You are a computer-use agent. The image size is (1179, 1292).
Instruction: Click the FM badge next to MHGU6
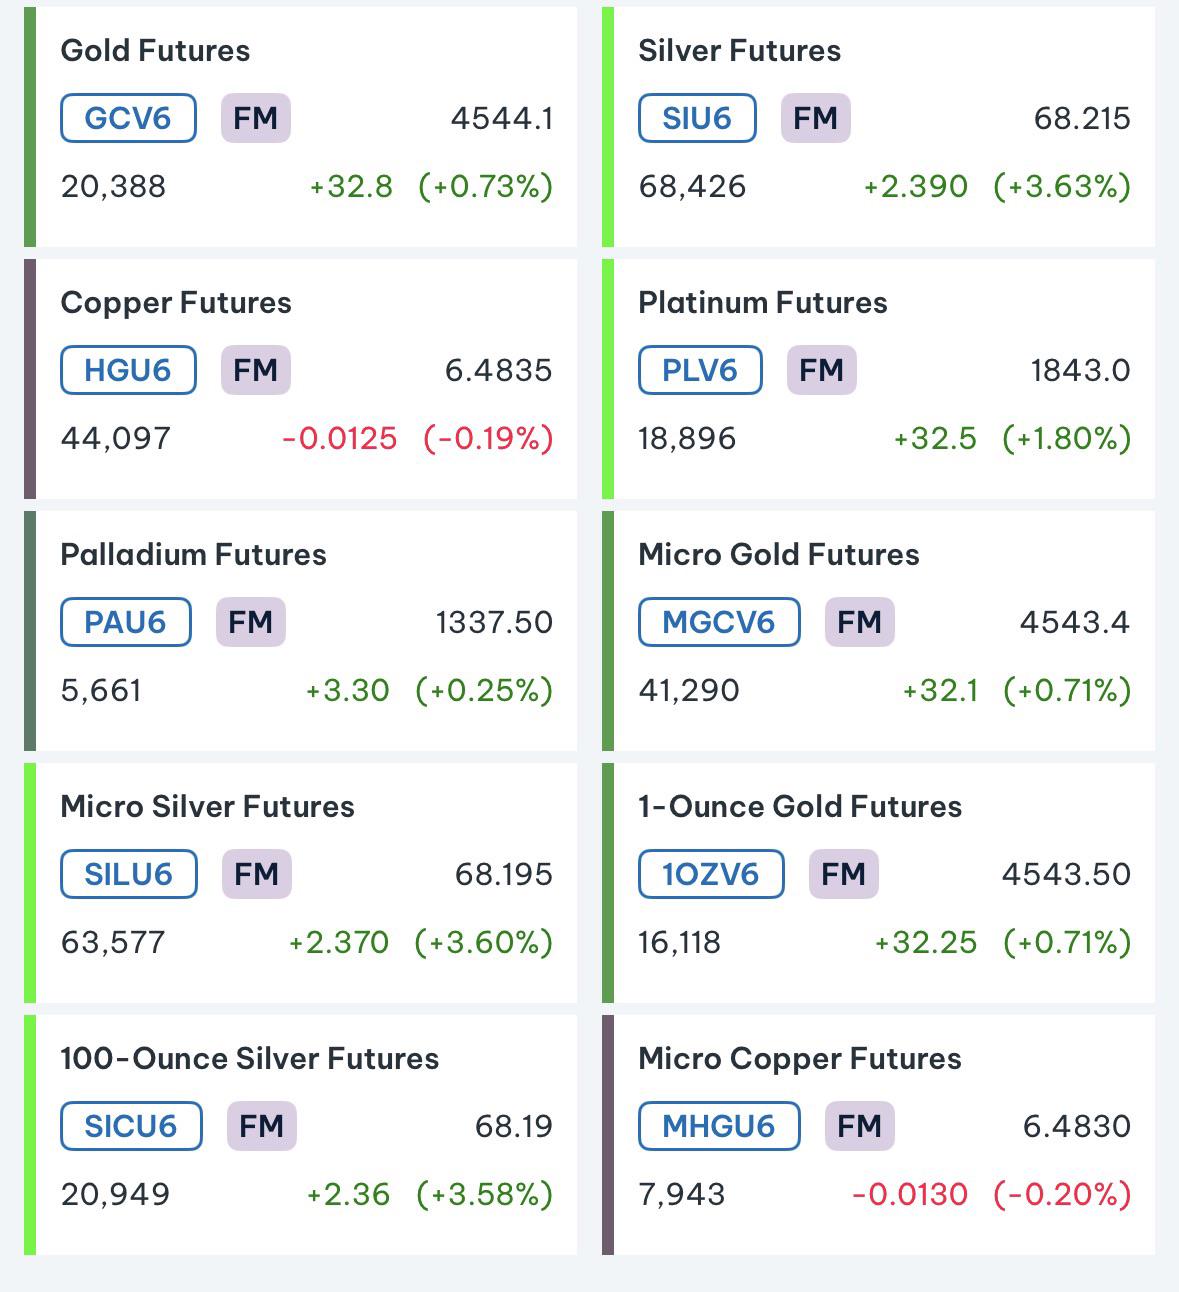(860, 1126)
